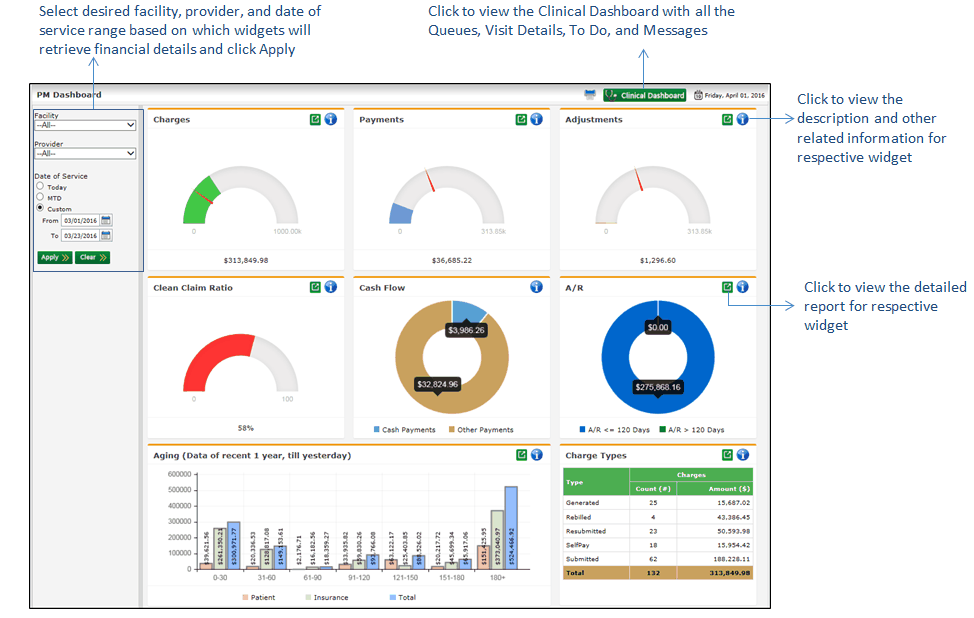The width and height of the screenshot is (974, 618).
Task: Click the Other Payments legend swatch
Action: click(x=452, y=429)
